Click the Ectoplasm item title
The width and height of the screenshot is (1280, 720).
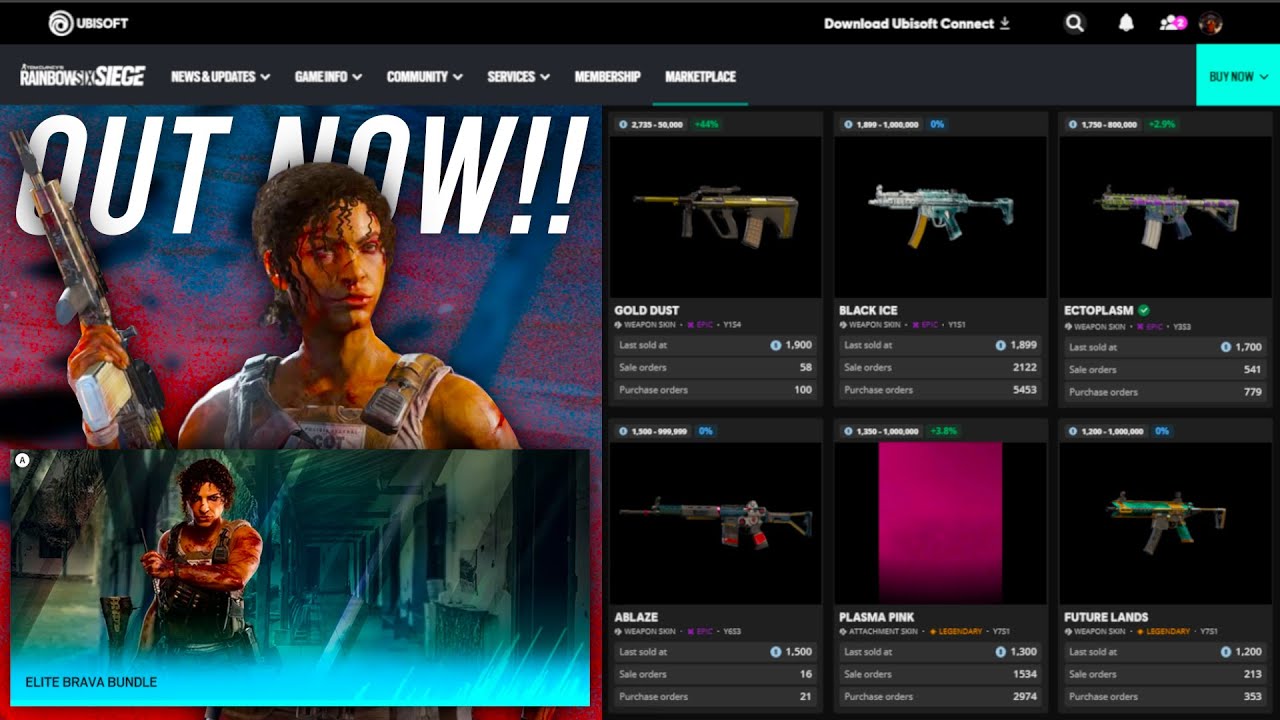pyautogui.click(x=1098, y=310)
